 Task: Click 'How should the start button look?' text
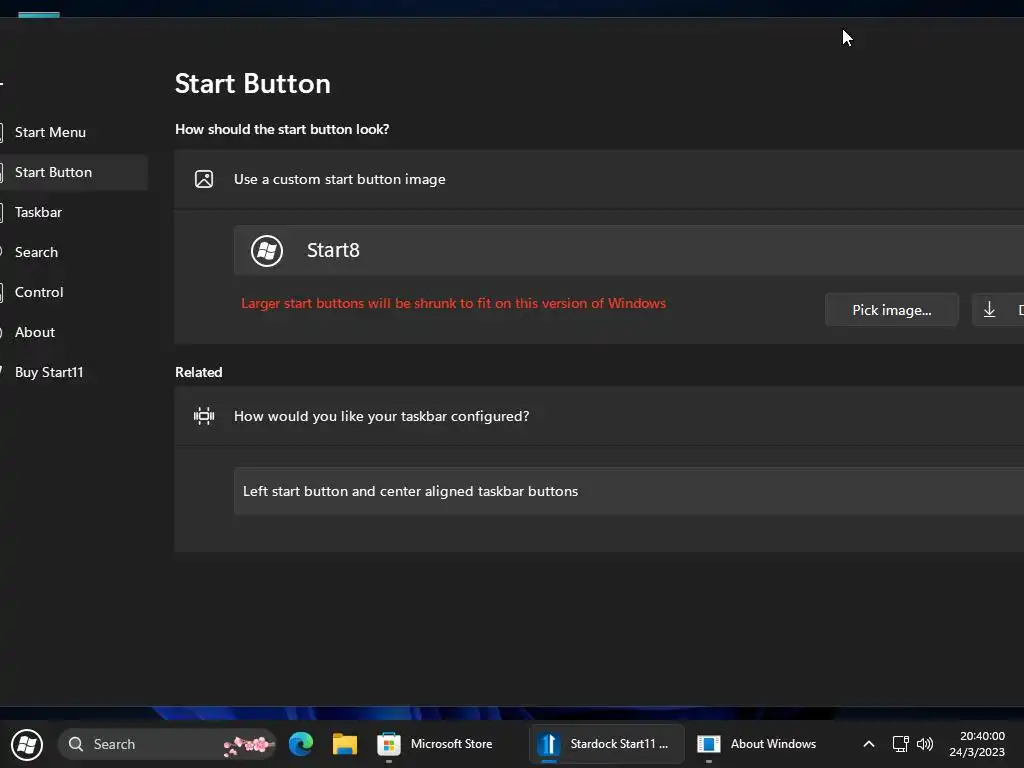pyautogui.click(x=282, y=129)
